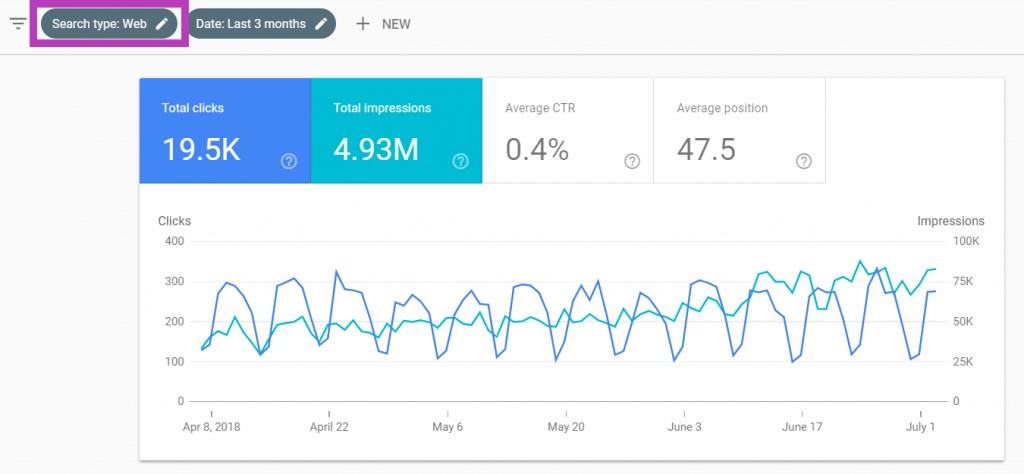Open help icon on Average CTR card
Screen dimensions: 1024x474
(632, 161)
